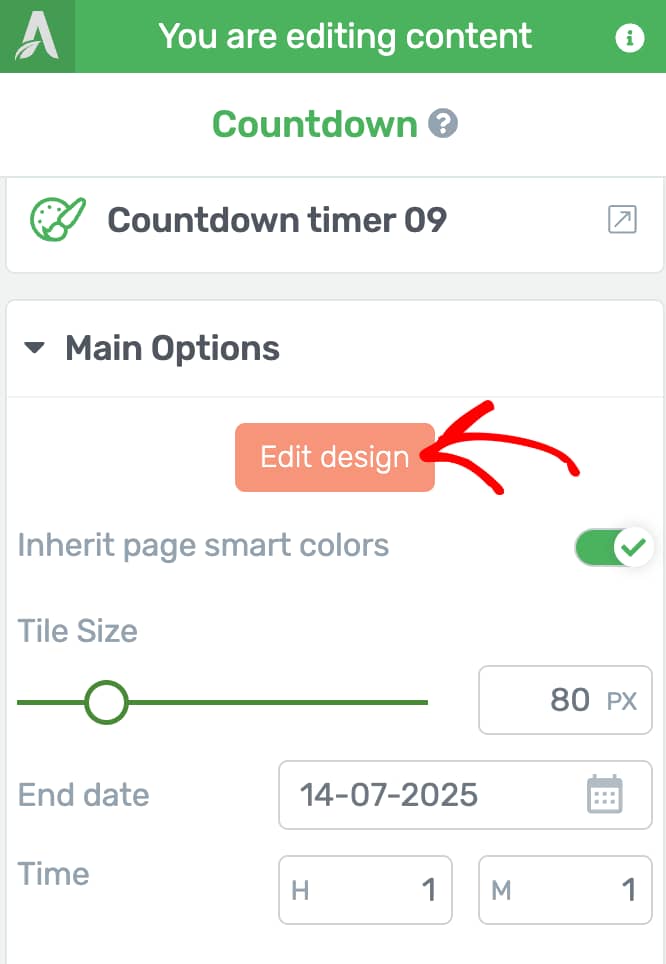Focus the Tile Size 80 value field
The height and width of the screenshot is (964, 666).
tap(565, 700)
